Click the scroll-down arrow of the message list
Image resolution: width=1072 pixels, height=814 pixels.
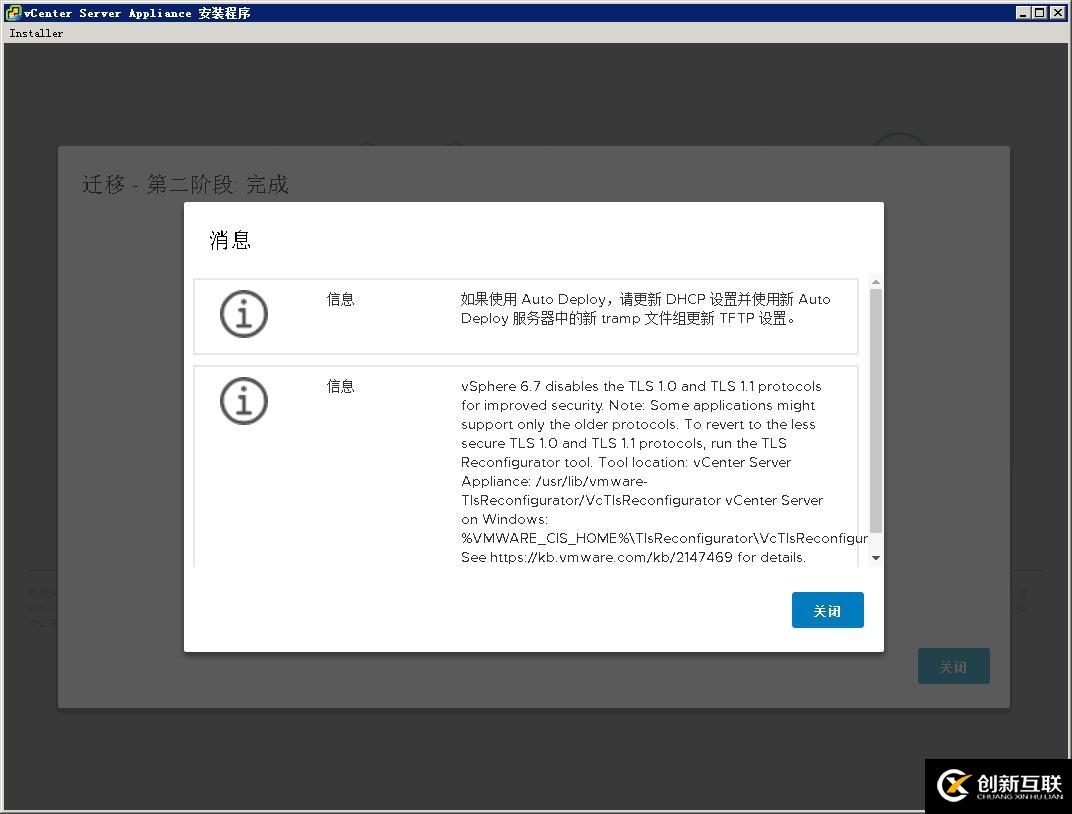(876, 558)
